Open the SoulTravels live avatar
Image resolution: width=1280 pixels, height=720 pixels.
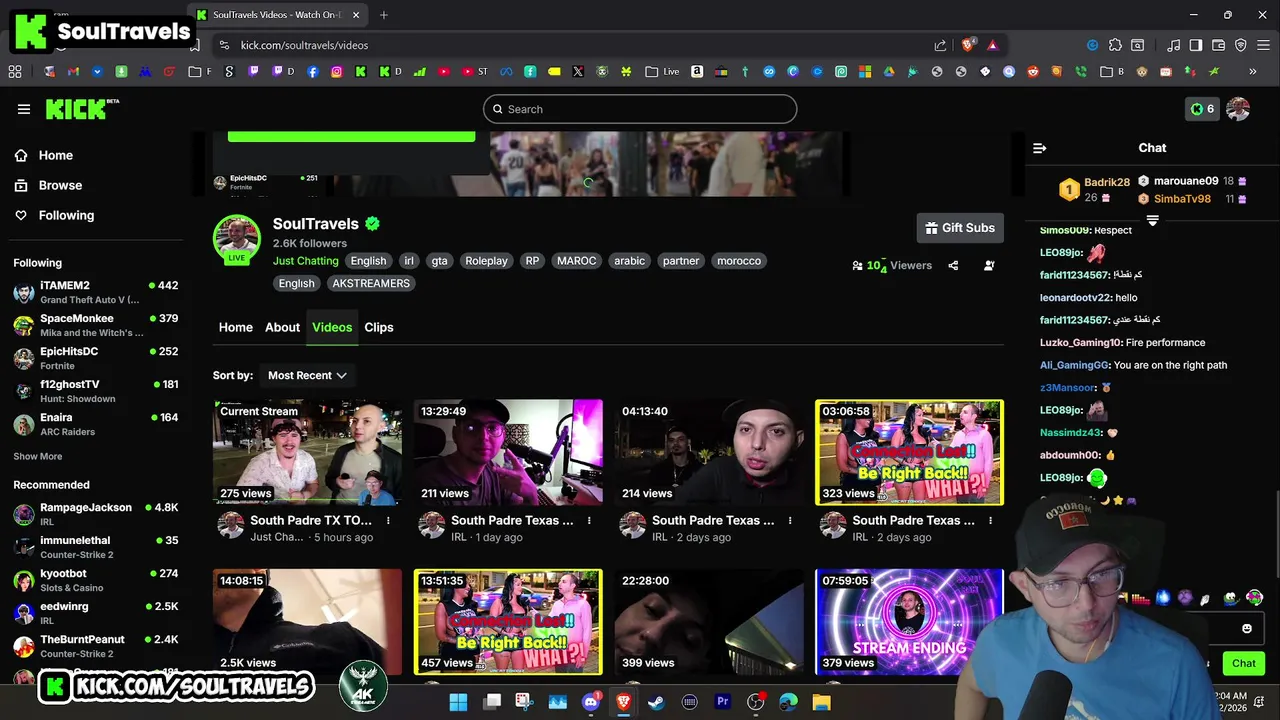pos(237,240)
